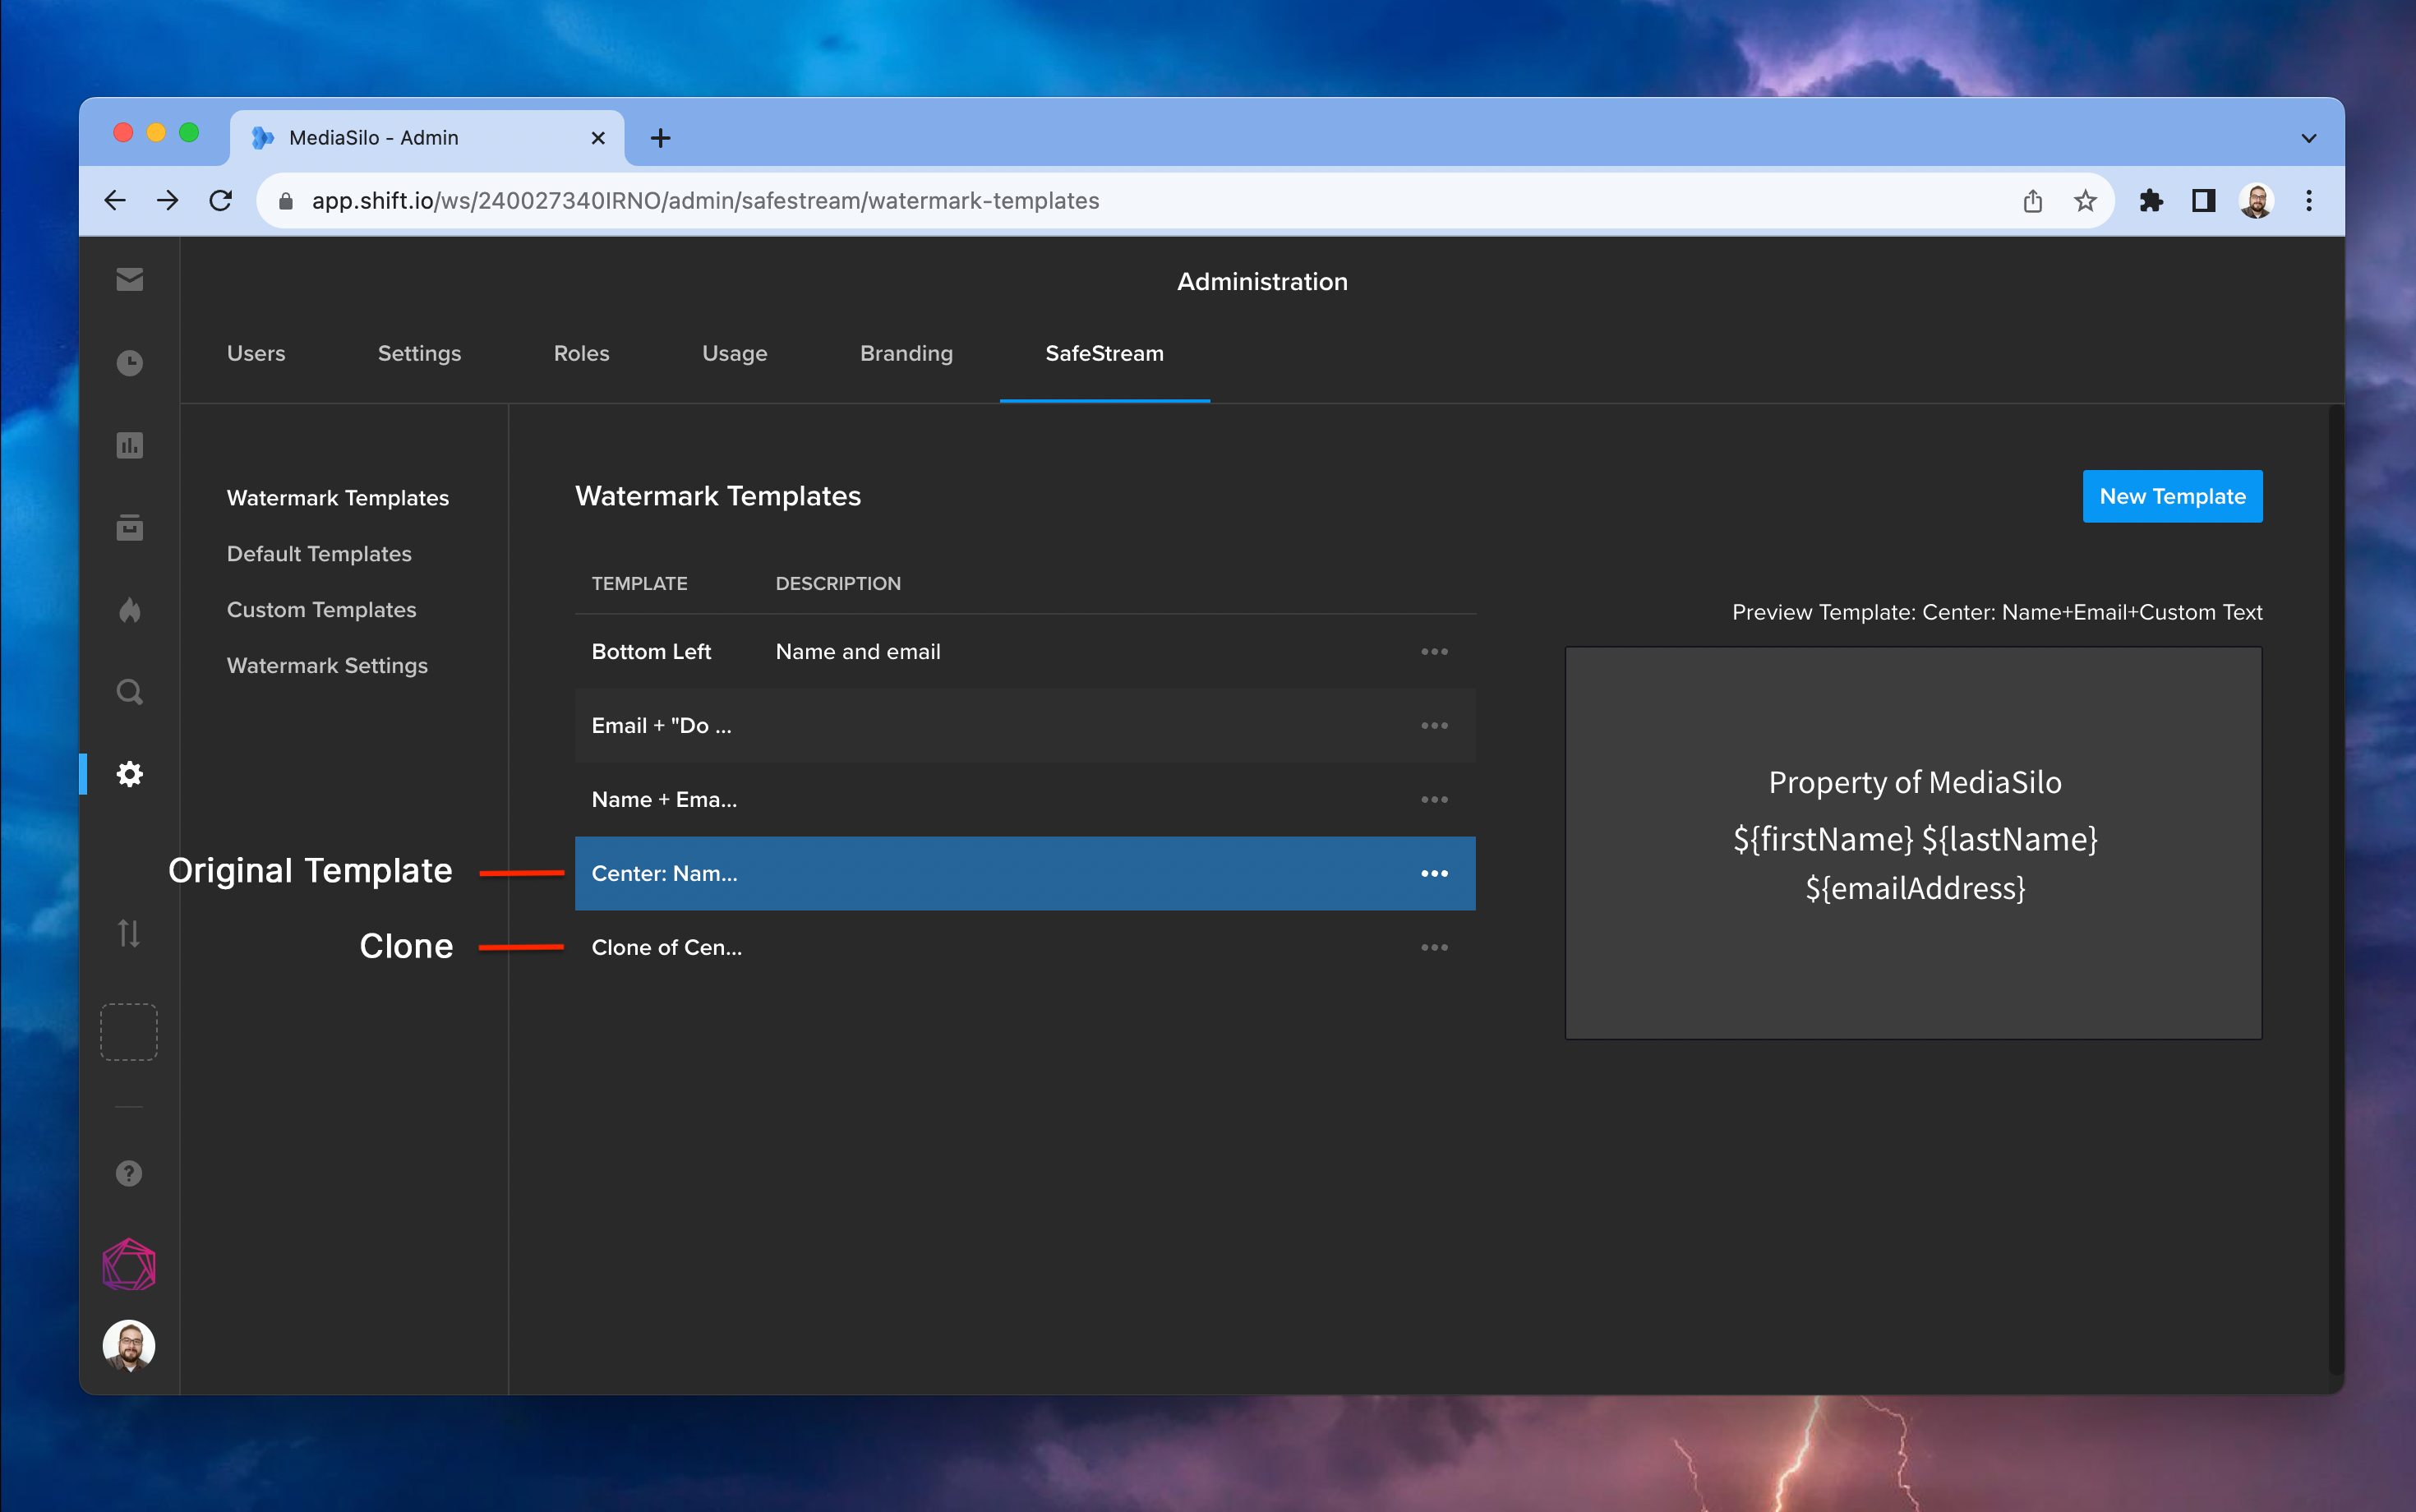Image resolution: width=2416 pixels, height=1512 pixels.
Task: Click the TEMPLATE column header
Action: (639, 584)
